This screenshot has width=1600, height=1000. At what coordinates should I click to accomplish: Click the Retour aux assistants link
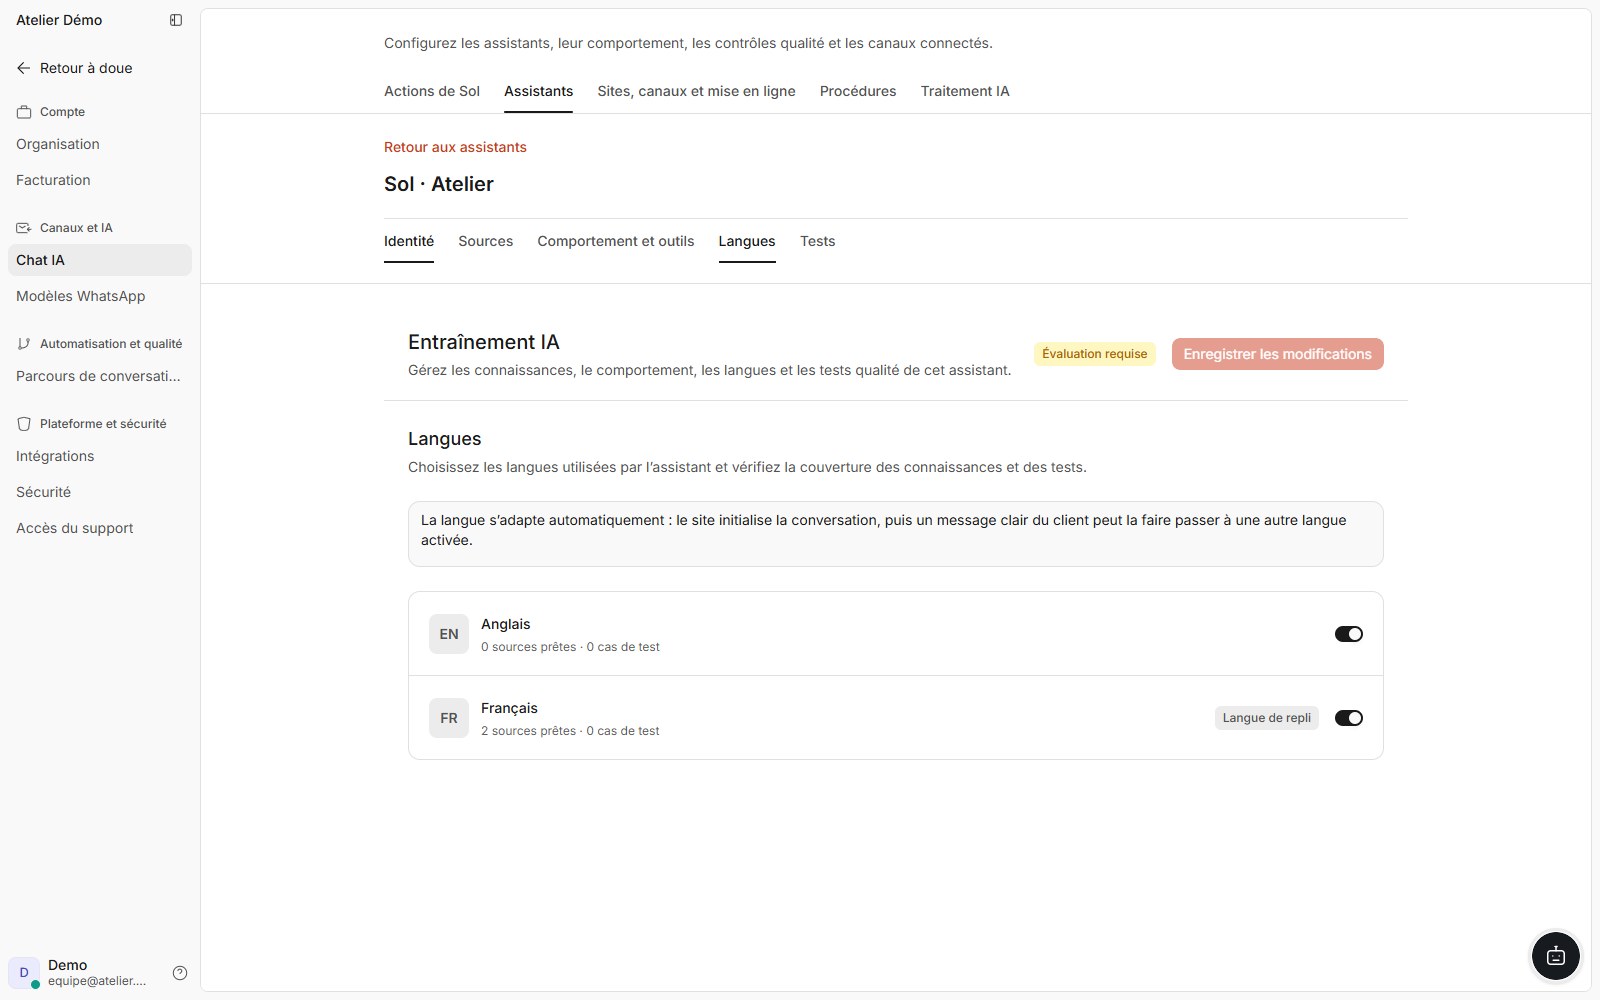click(455, 147)
